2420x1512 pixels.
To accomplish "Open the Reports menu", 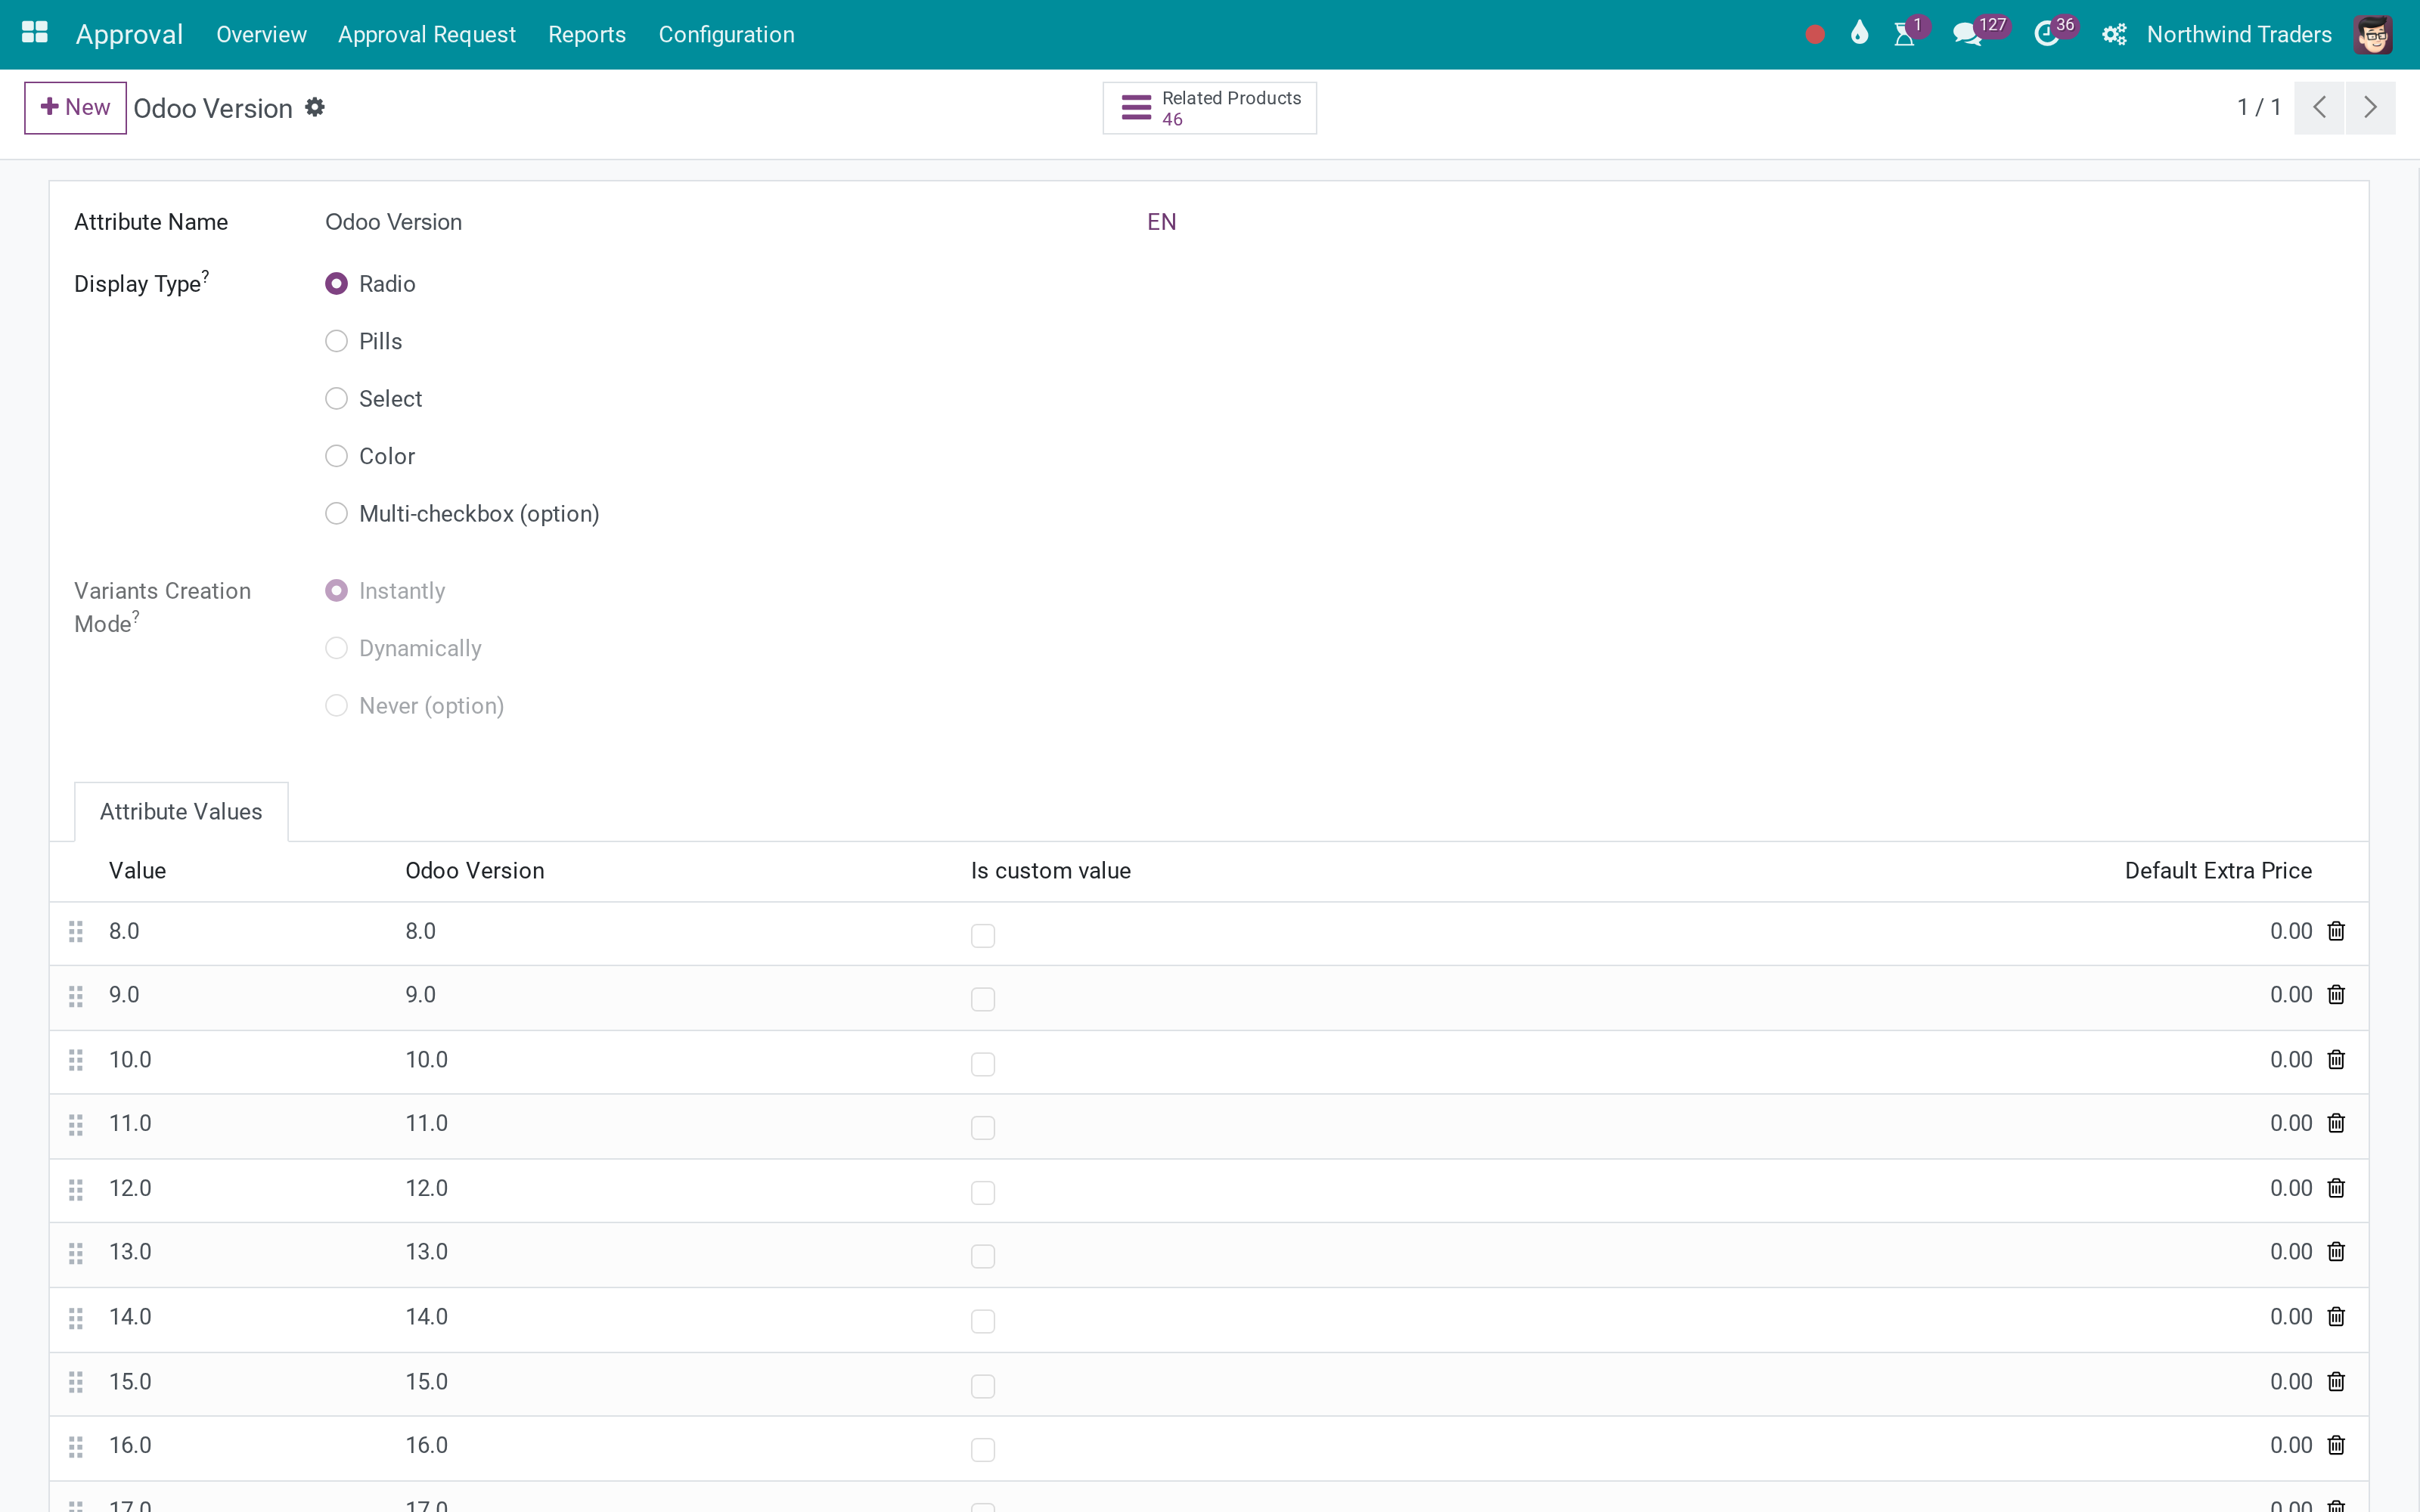I will pyautogui.click(x=587, y=34).
